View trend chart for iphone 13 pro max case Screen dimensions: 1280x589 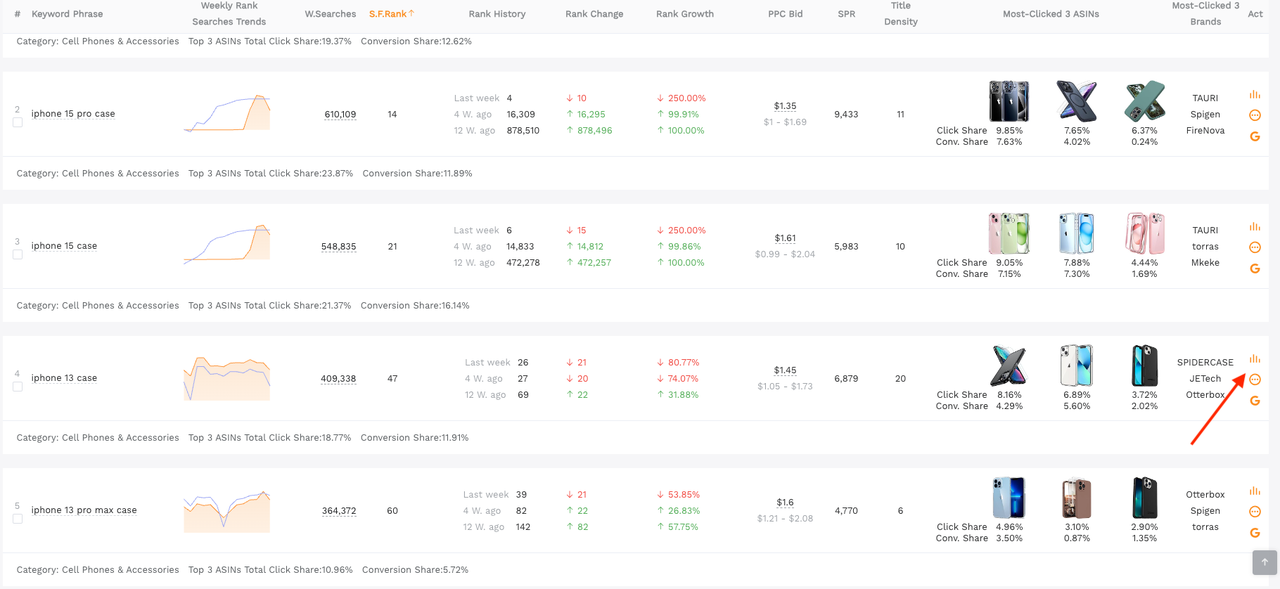click(x=227, y=511)
